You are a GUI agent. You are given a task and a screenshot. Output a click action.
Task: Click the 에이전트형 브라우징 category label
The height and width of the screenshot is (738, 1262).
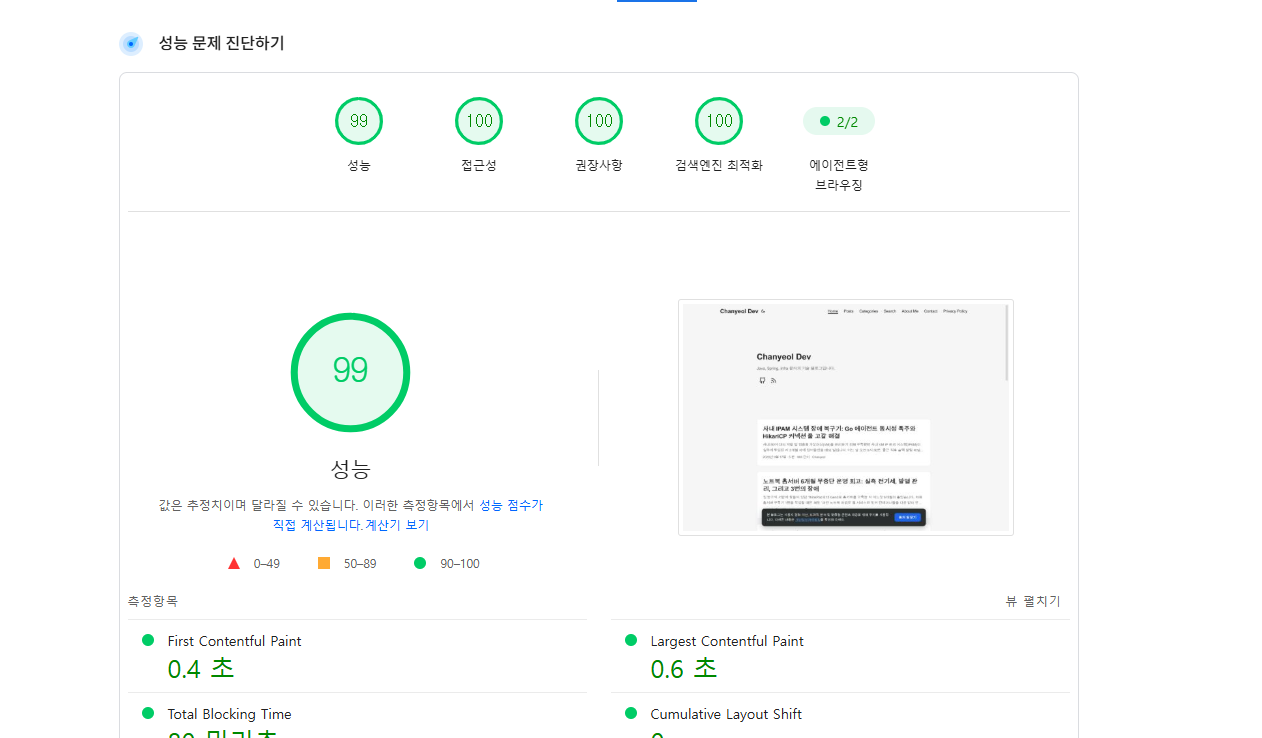click(839, 174)
